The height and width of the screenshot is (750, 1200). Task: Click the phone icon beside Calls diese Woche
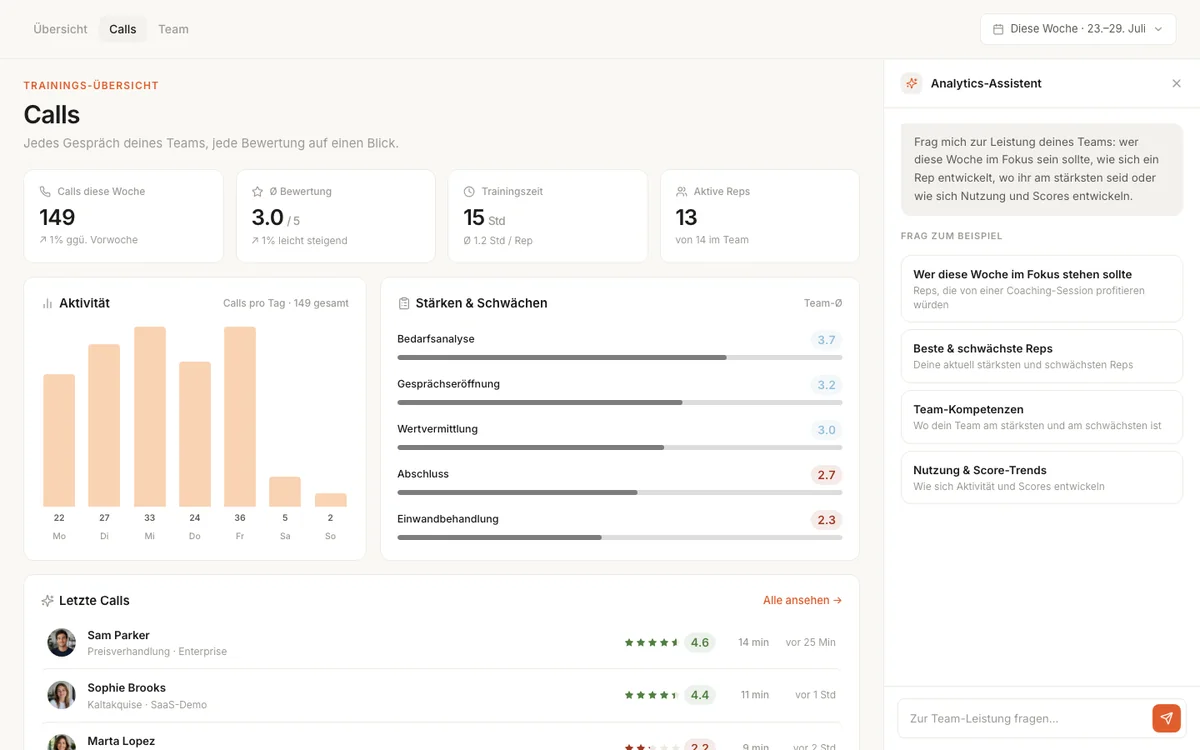(45, 191)
